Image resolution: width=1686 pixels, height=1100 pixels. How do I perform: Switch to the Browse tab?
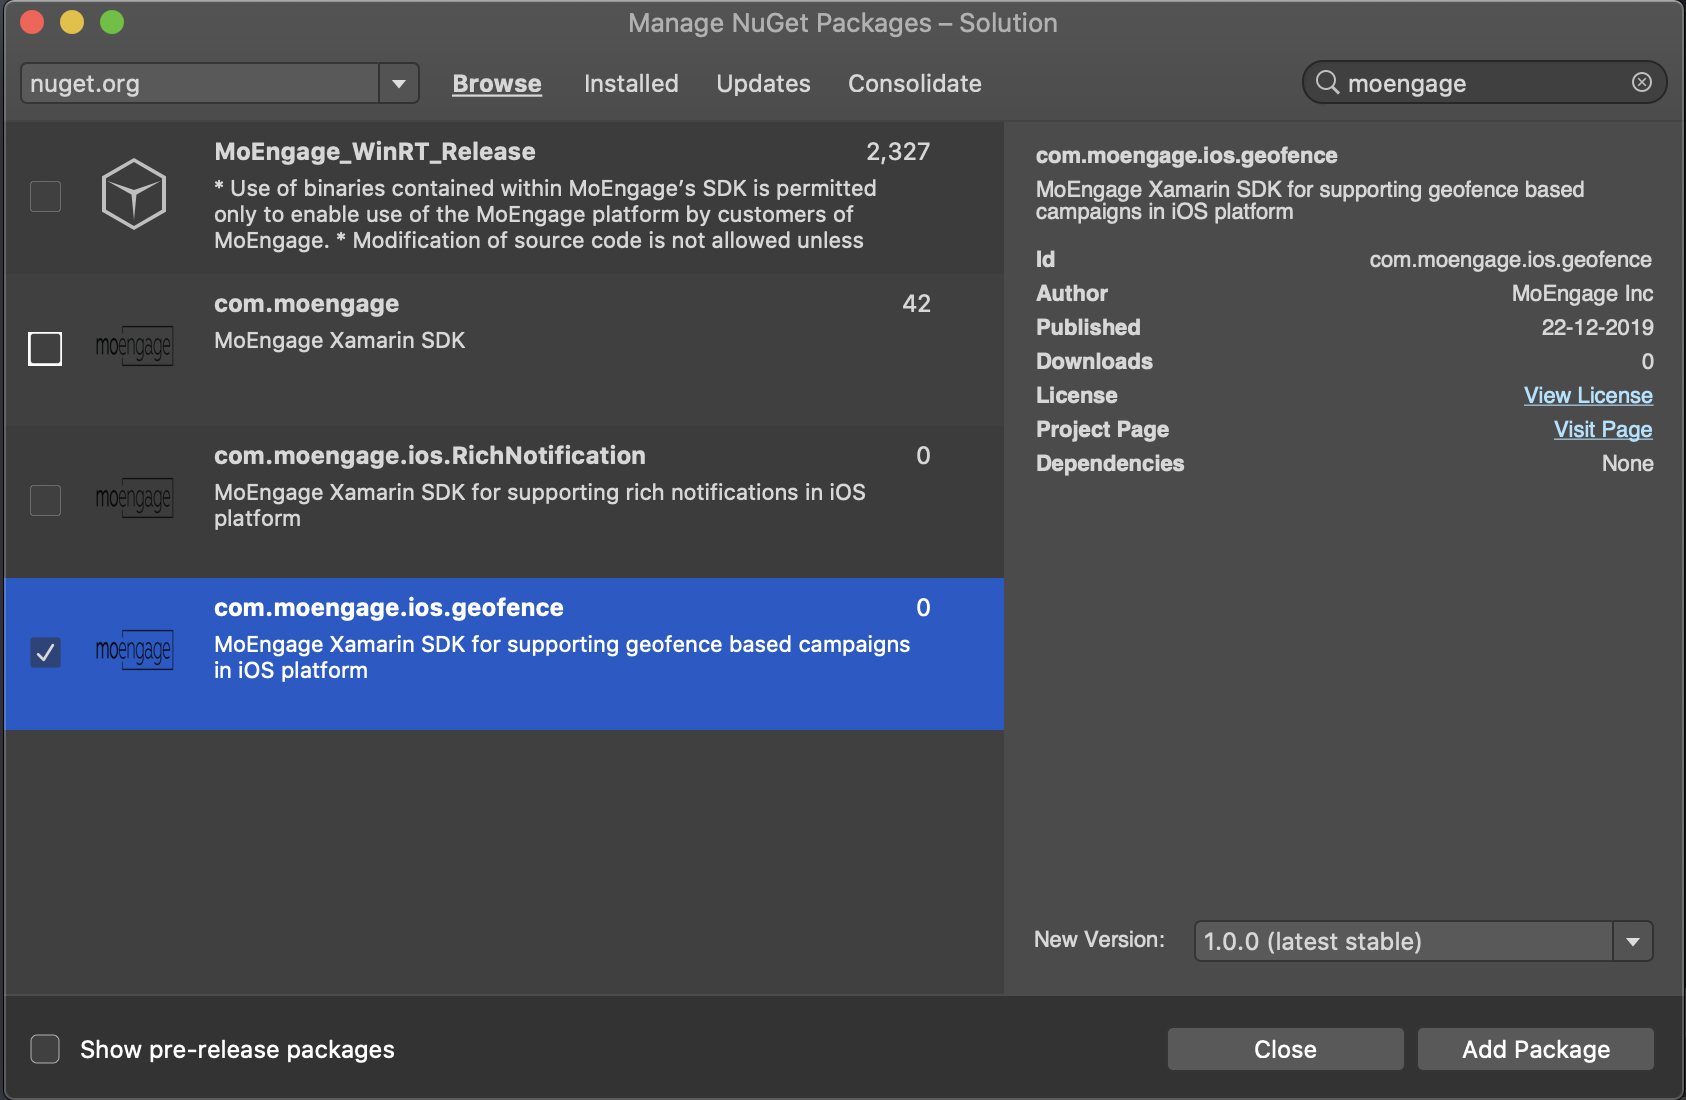[x=497, y=84]
